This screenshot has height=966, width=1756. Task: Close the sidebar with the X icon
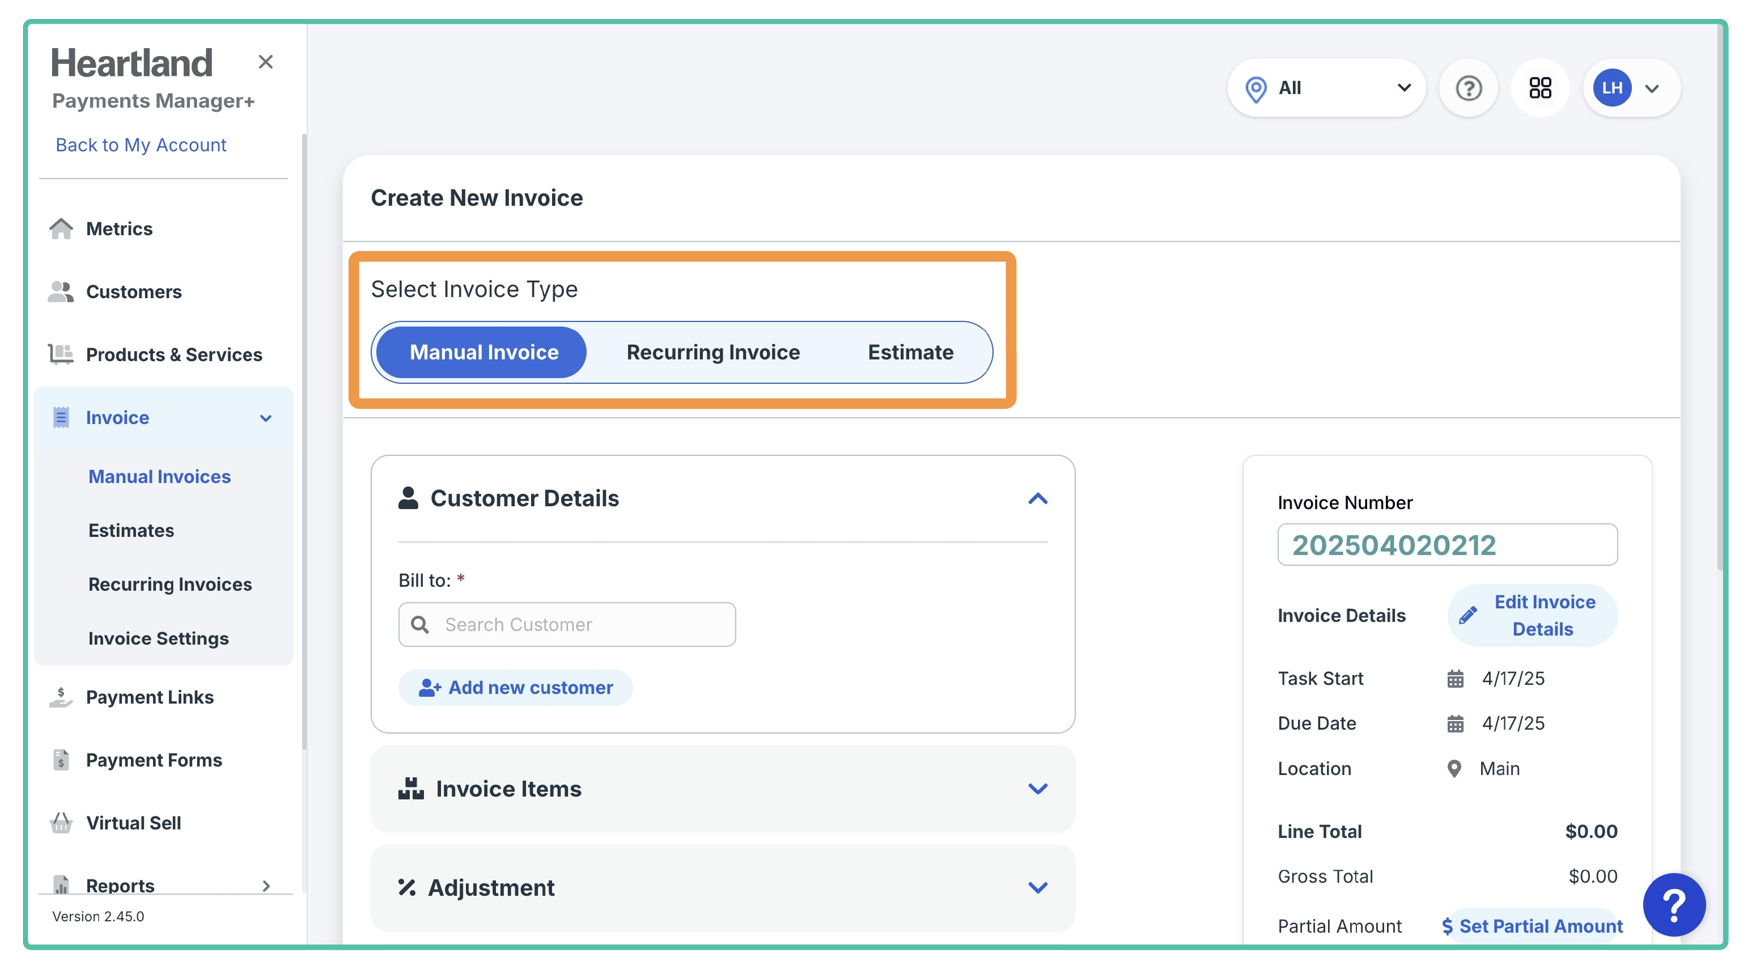(x=265, y=62)
